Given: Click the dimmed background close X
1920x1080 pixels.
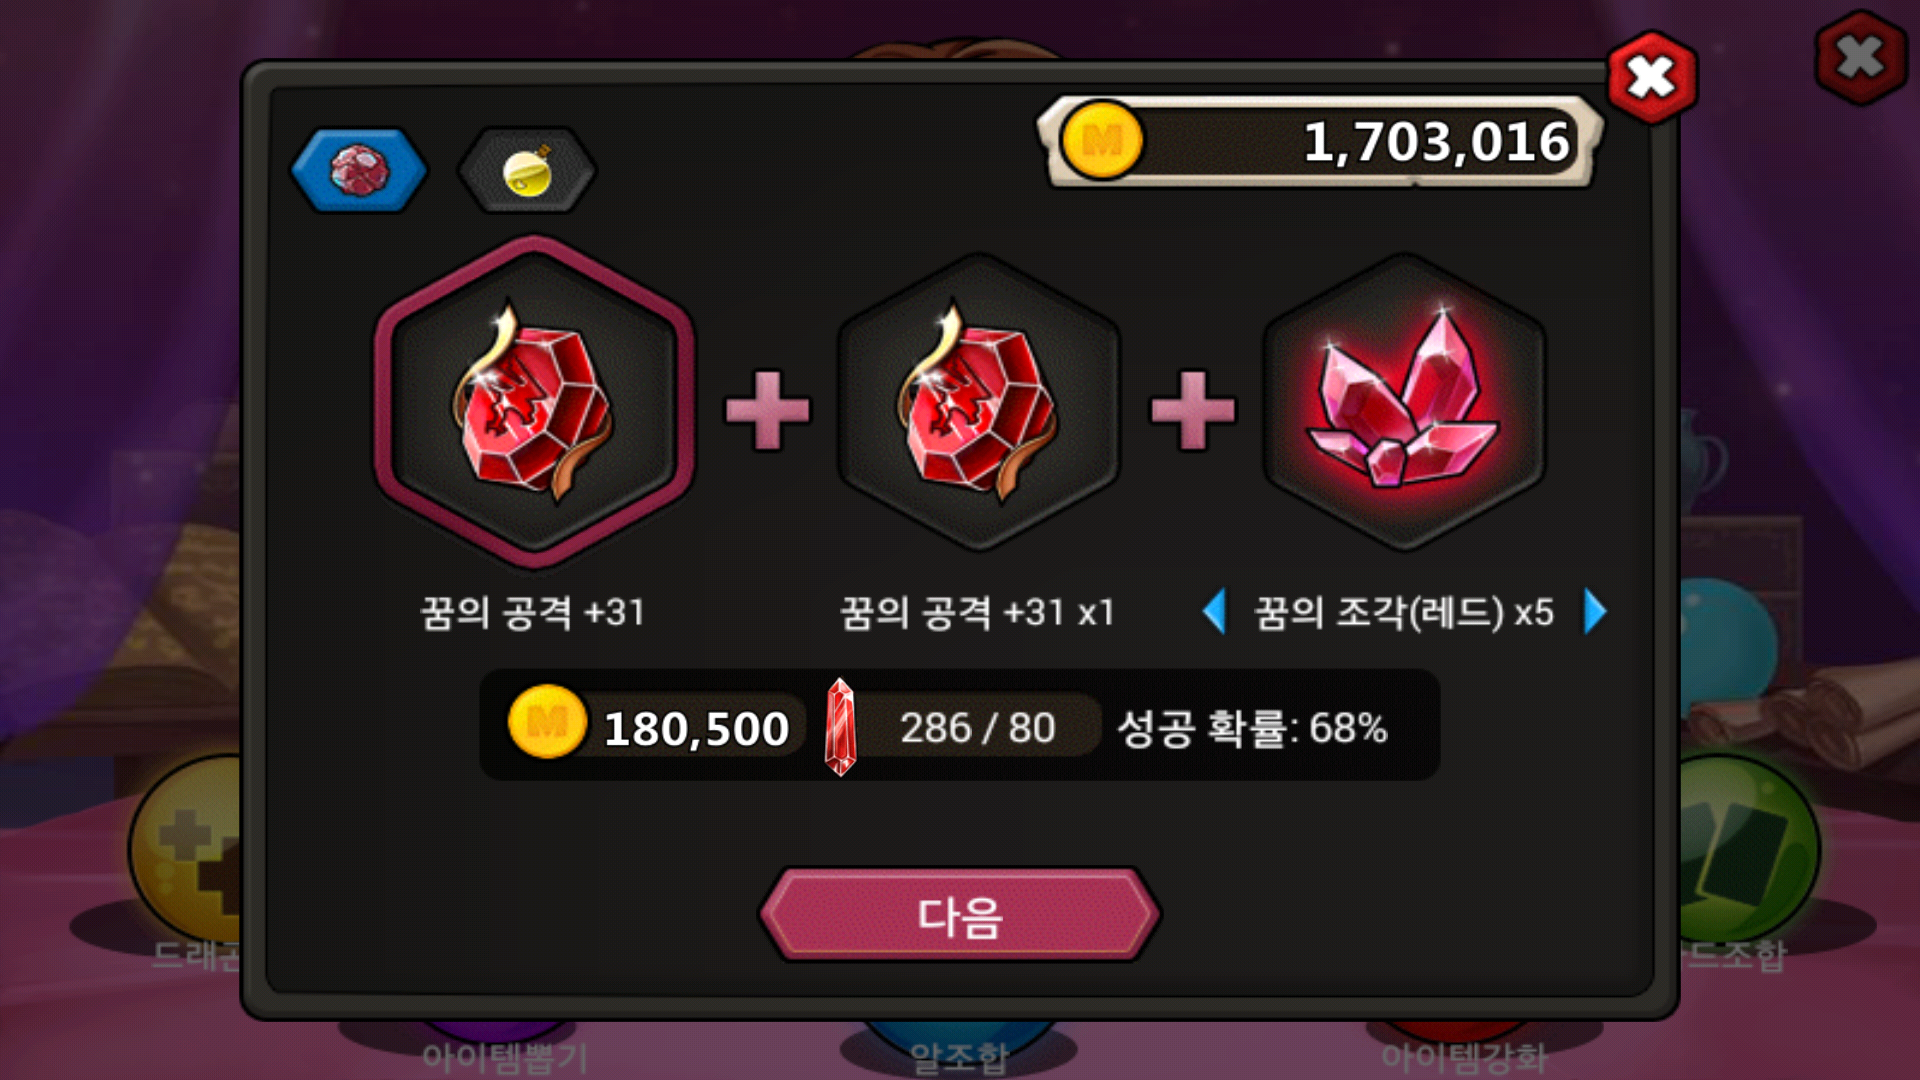Looking at the screenshot, I should coord(1860,57).
